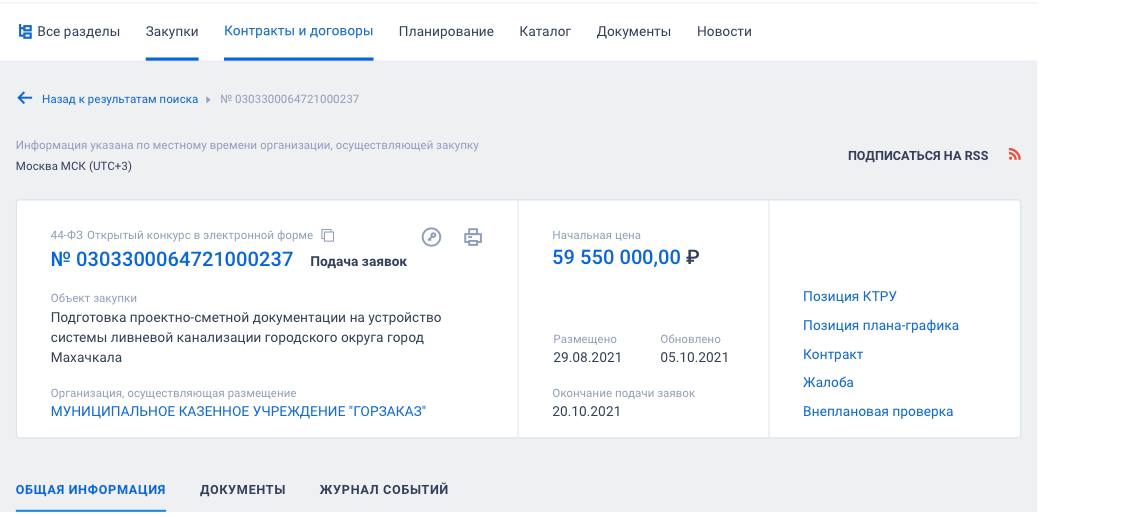Click the updated date 05.10.2021
The width and height of the screenshot is (1125, 517).
click(x=694, y=357)
